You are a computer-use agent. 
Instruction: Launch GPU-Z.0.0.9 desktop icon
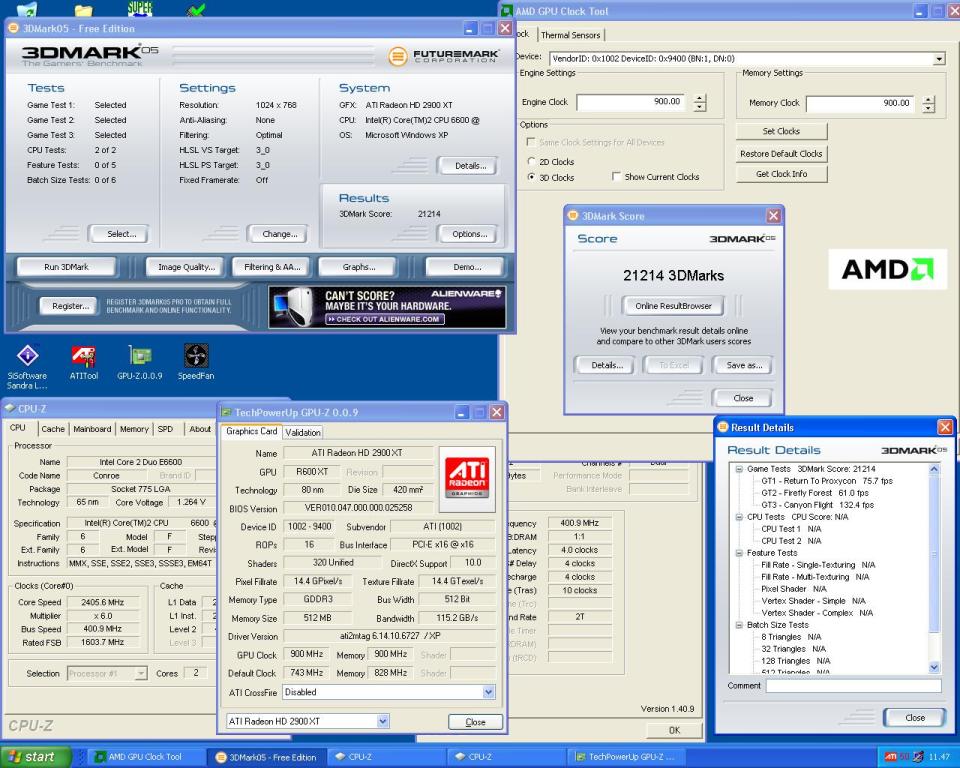(140, 363)
